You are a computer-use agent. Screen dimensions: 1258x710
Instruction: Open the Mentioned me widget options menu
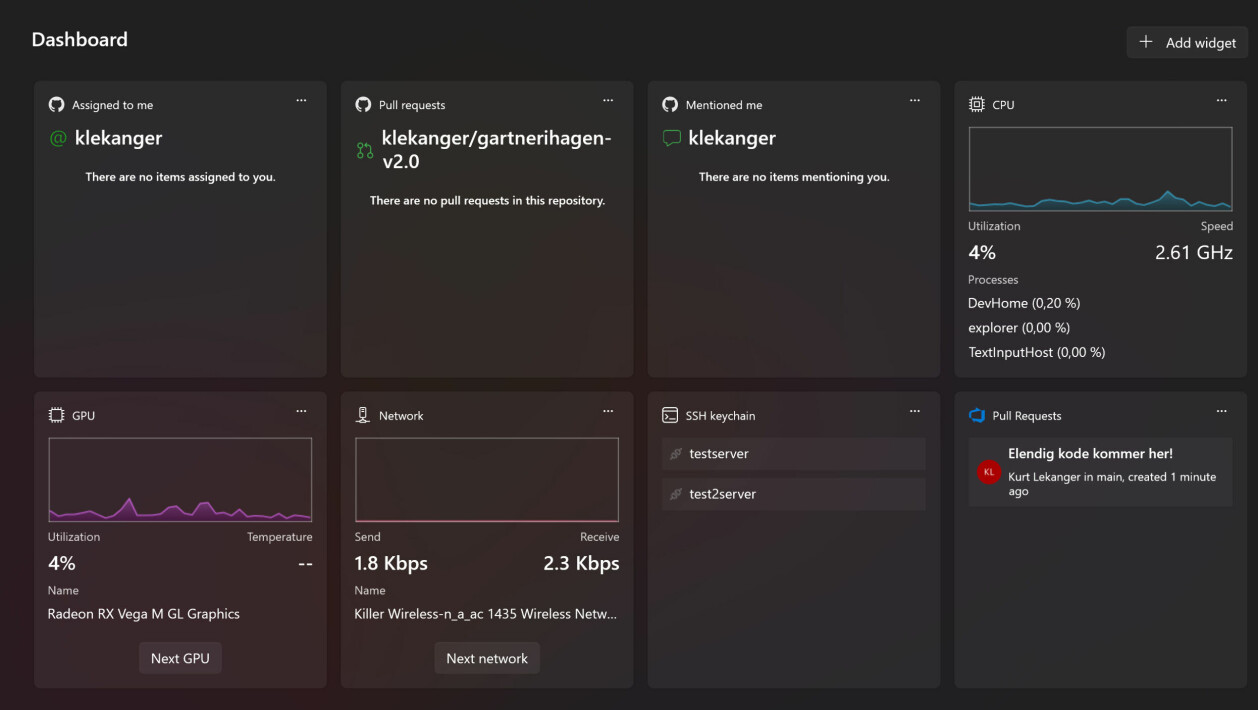915,101
